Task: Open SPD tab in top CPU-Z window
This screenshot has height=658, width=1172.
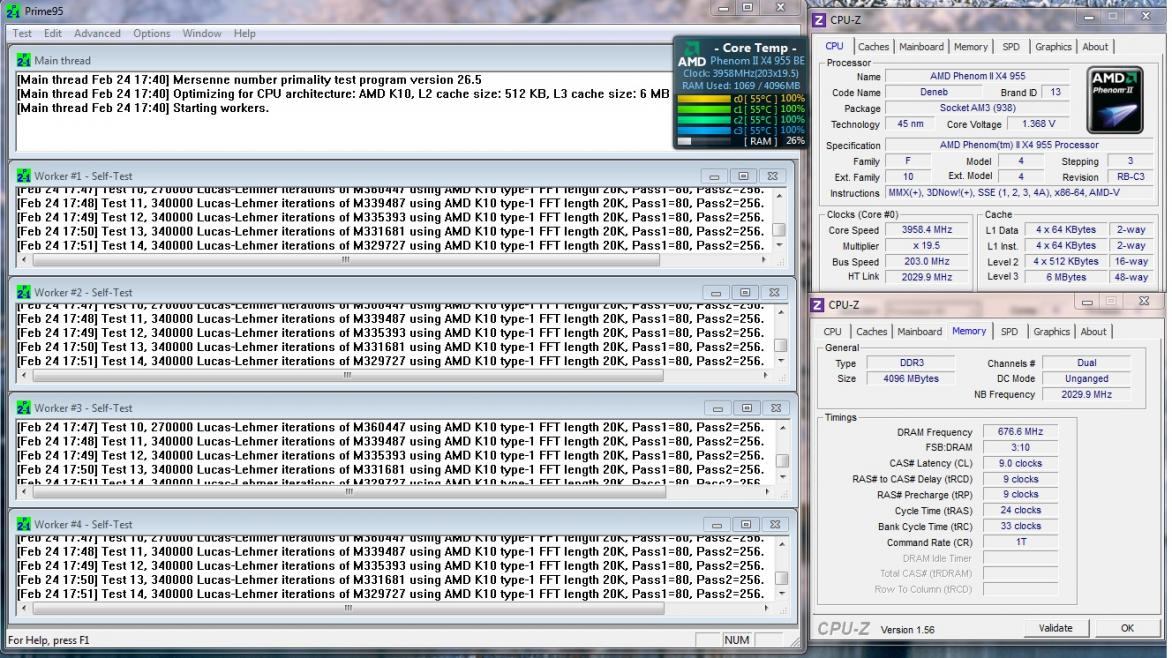Action: pos(1011,46)
